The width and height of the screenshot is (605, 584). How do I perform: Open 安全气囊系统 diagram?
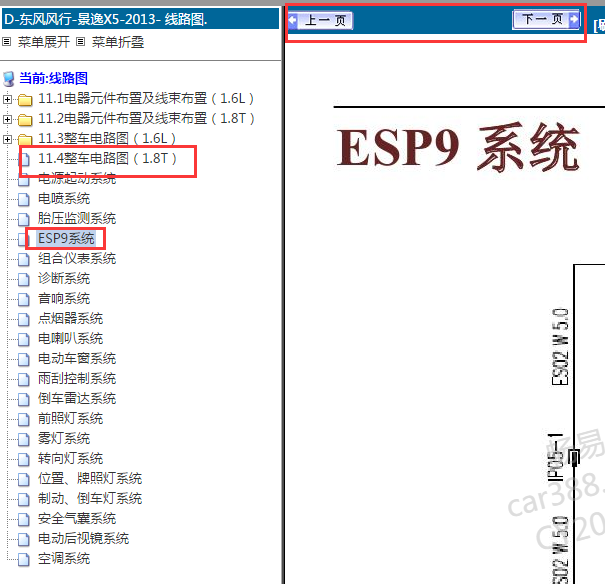pyautogui.click(x=77, y=519)
